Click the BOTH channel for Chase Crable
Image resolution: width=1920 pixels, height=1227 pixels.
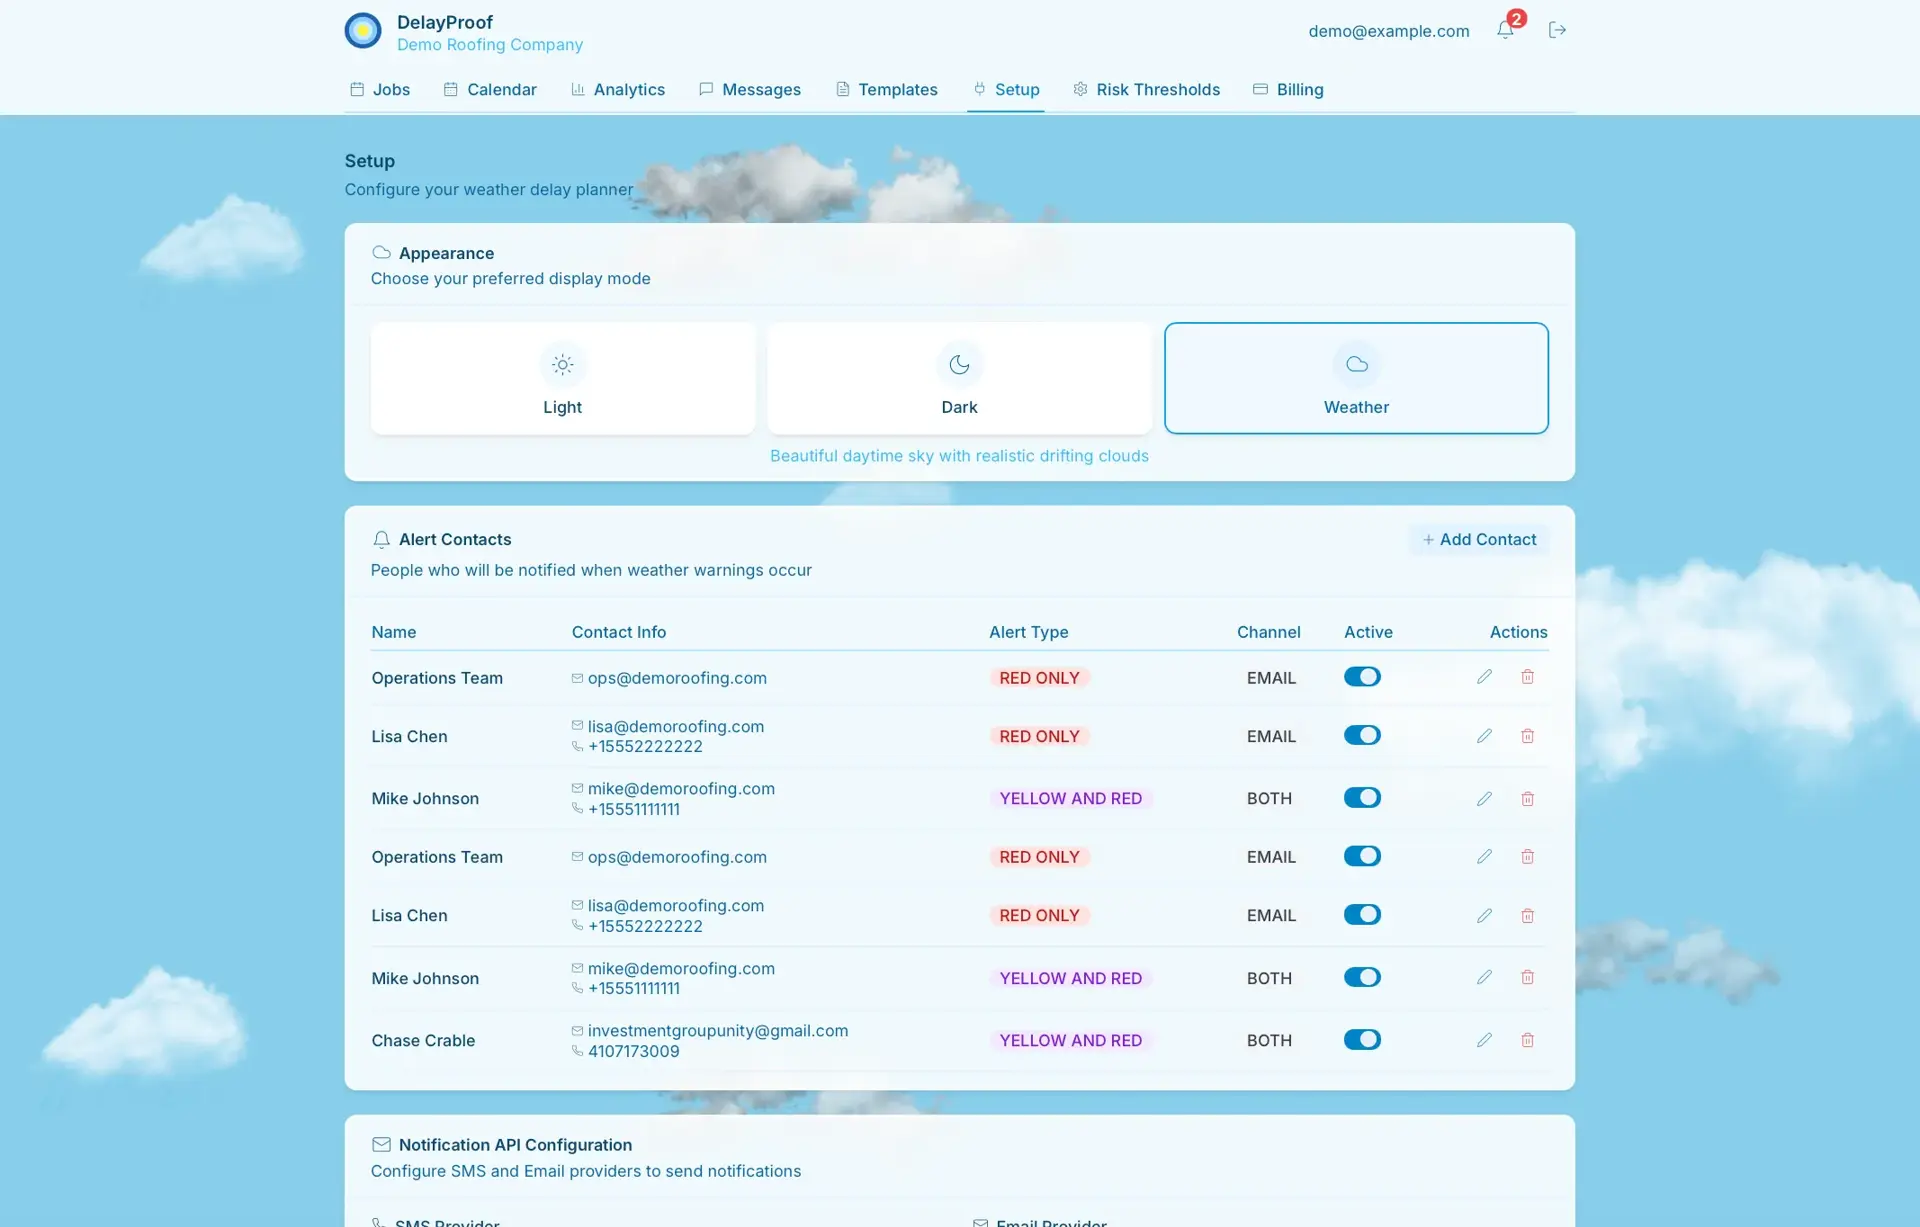(x=1269, y=1040)
